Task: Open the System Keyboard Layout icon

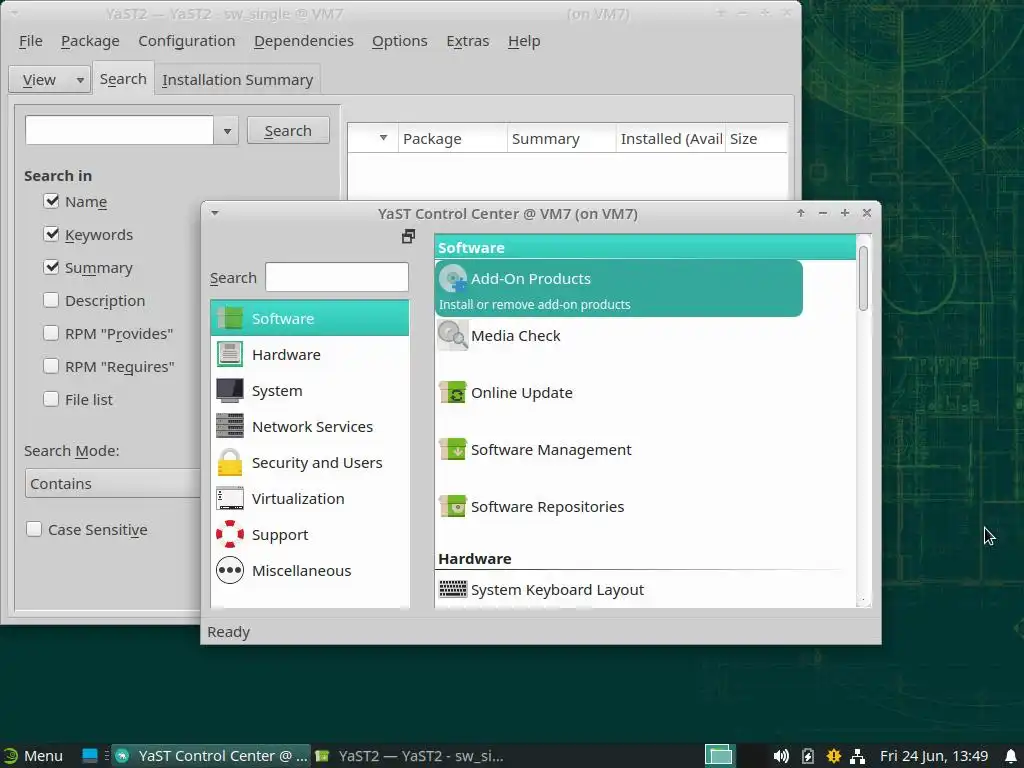Action: [x=453, y=589]
